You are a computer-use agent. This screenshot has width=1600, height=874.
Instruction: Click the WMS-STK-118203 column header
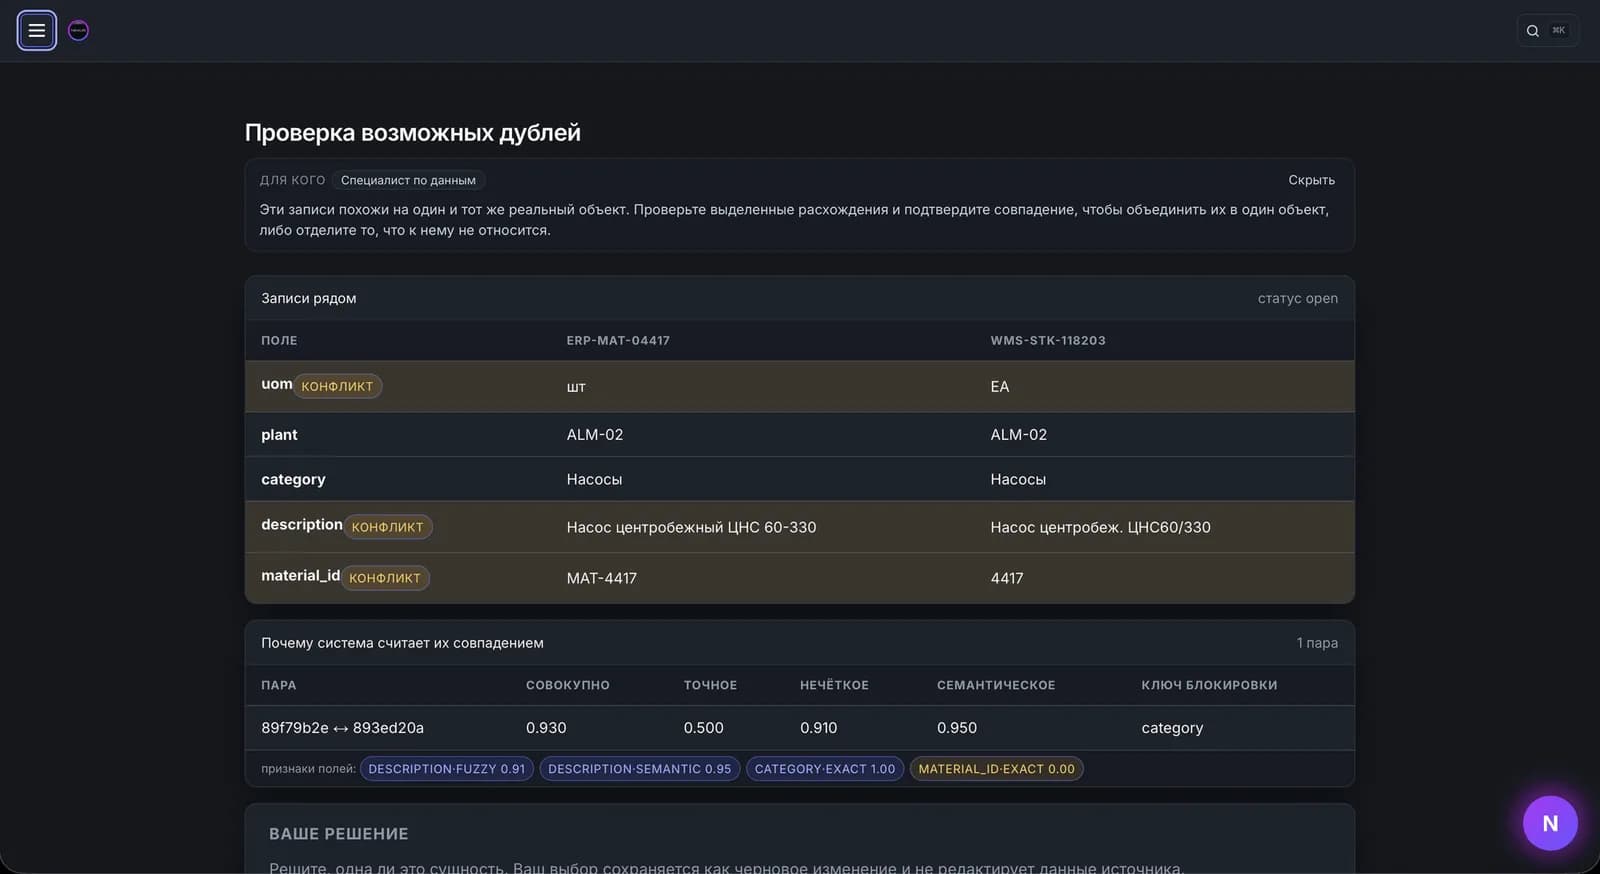[x=1048, y=341]
